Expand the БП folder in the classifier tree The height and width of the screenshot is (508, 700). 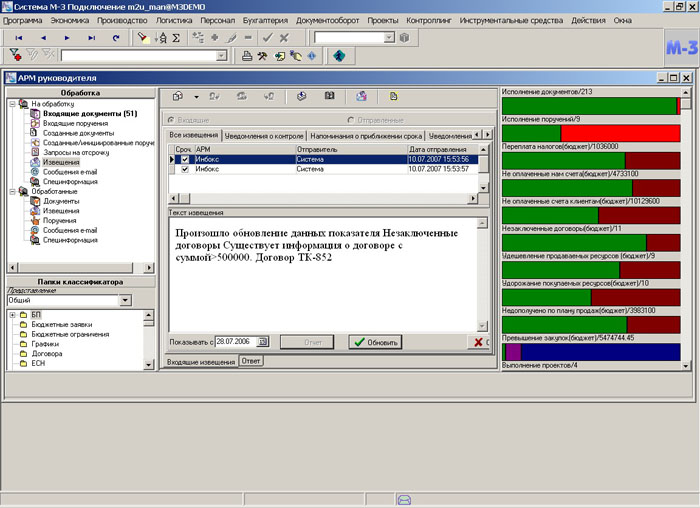click(x=12, y=315)
